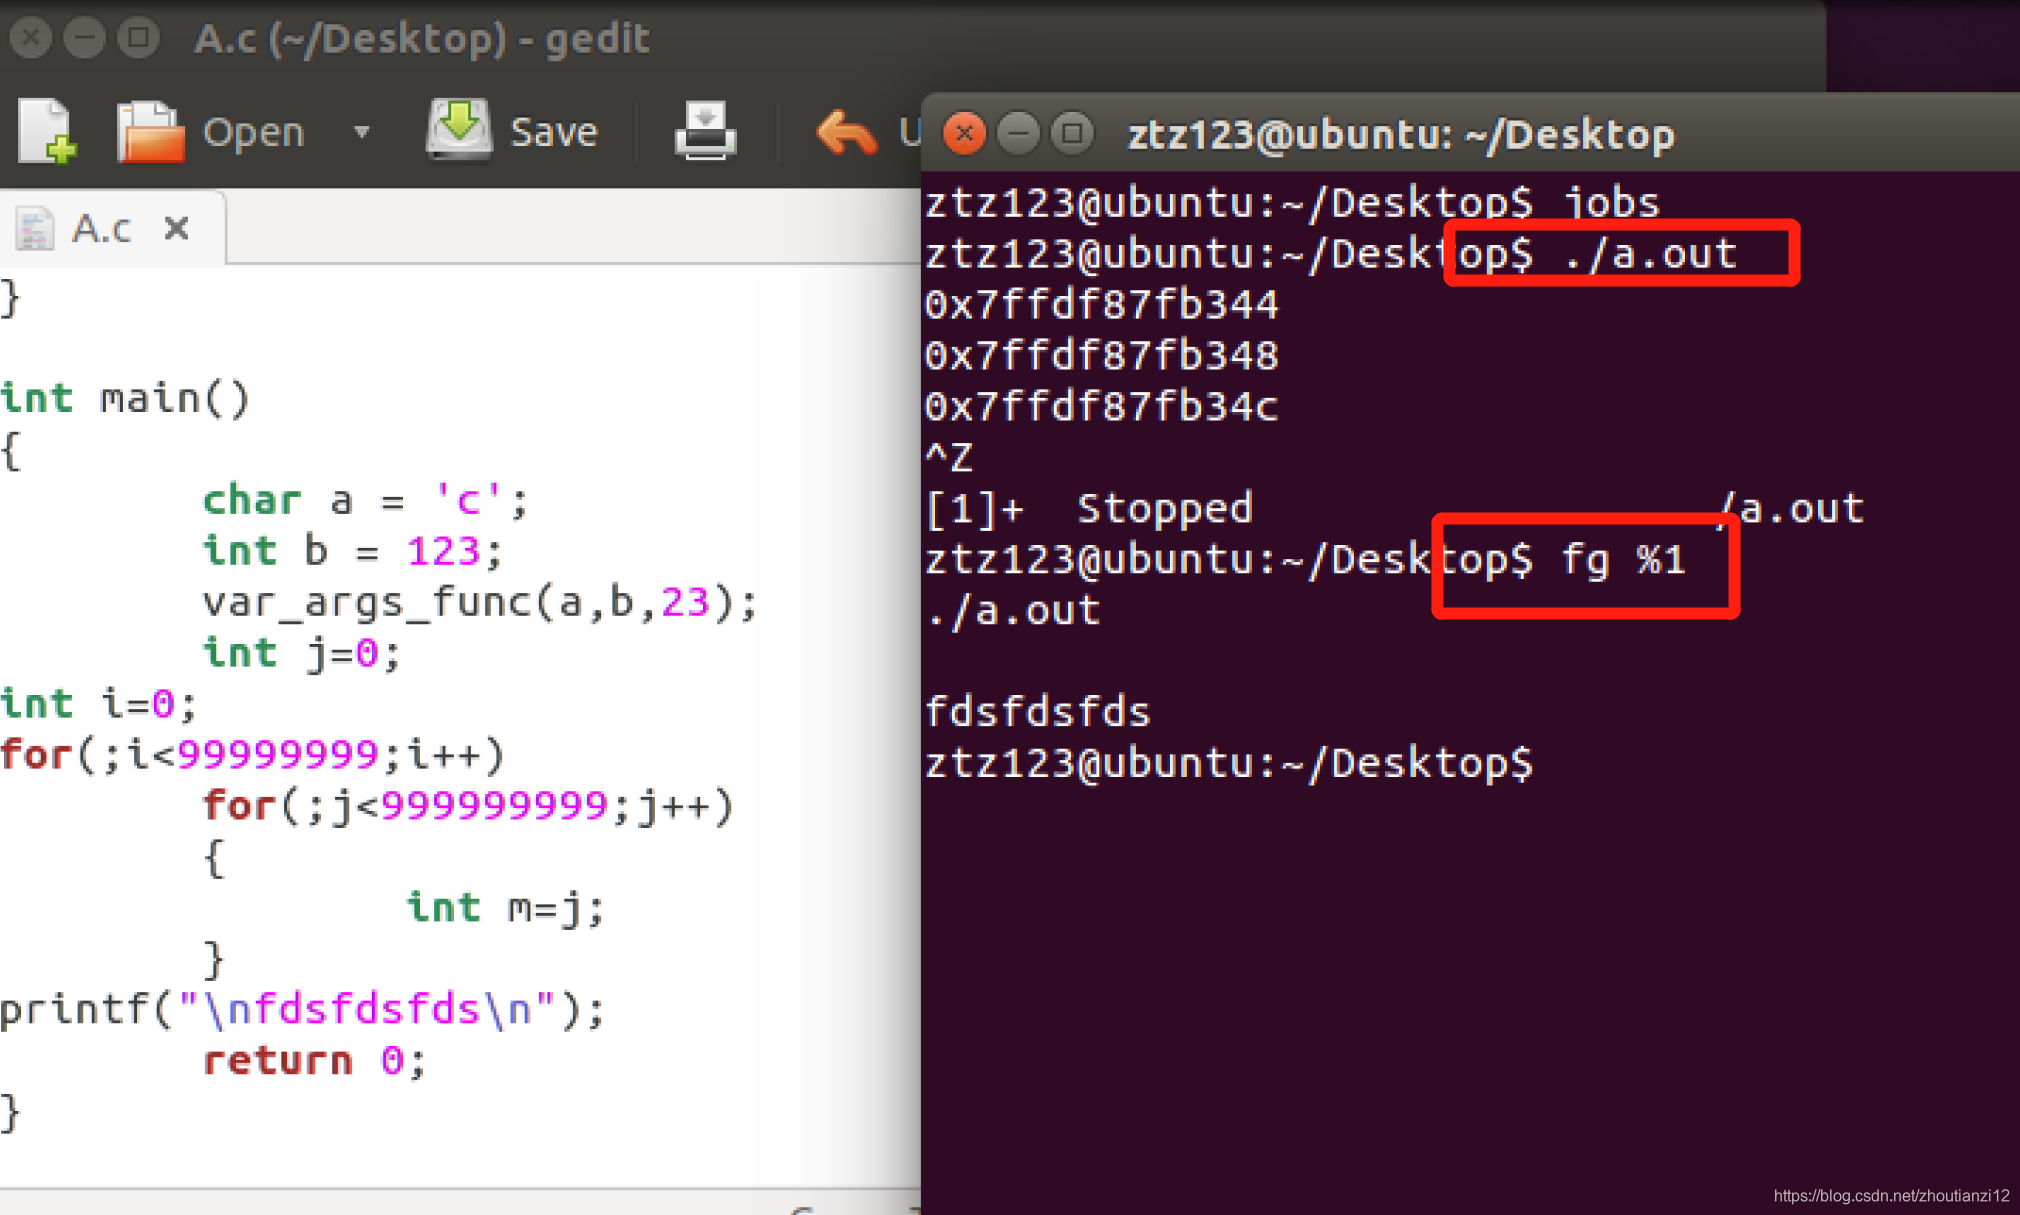Minimize the gedit window
The height and width of the screenshot is (1215, 2020).
[84, 38]
